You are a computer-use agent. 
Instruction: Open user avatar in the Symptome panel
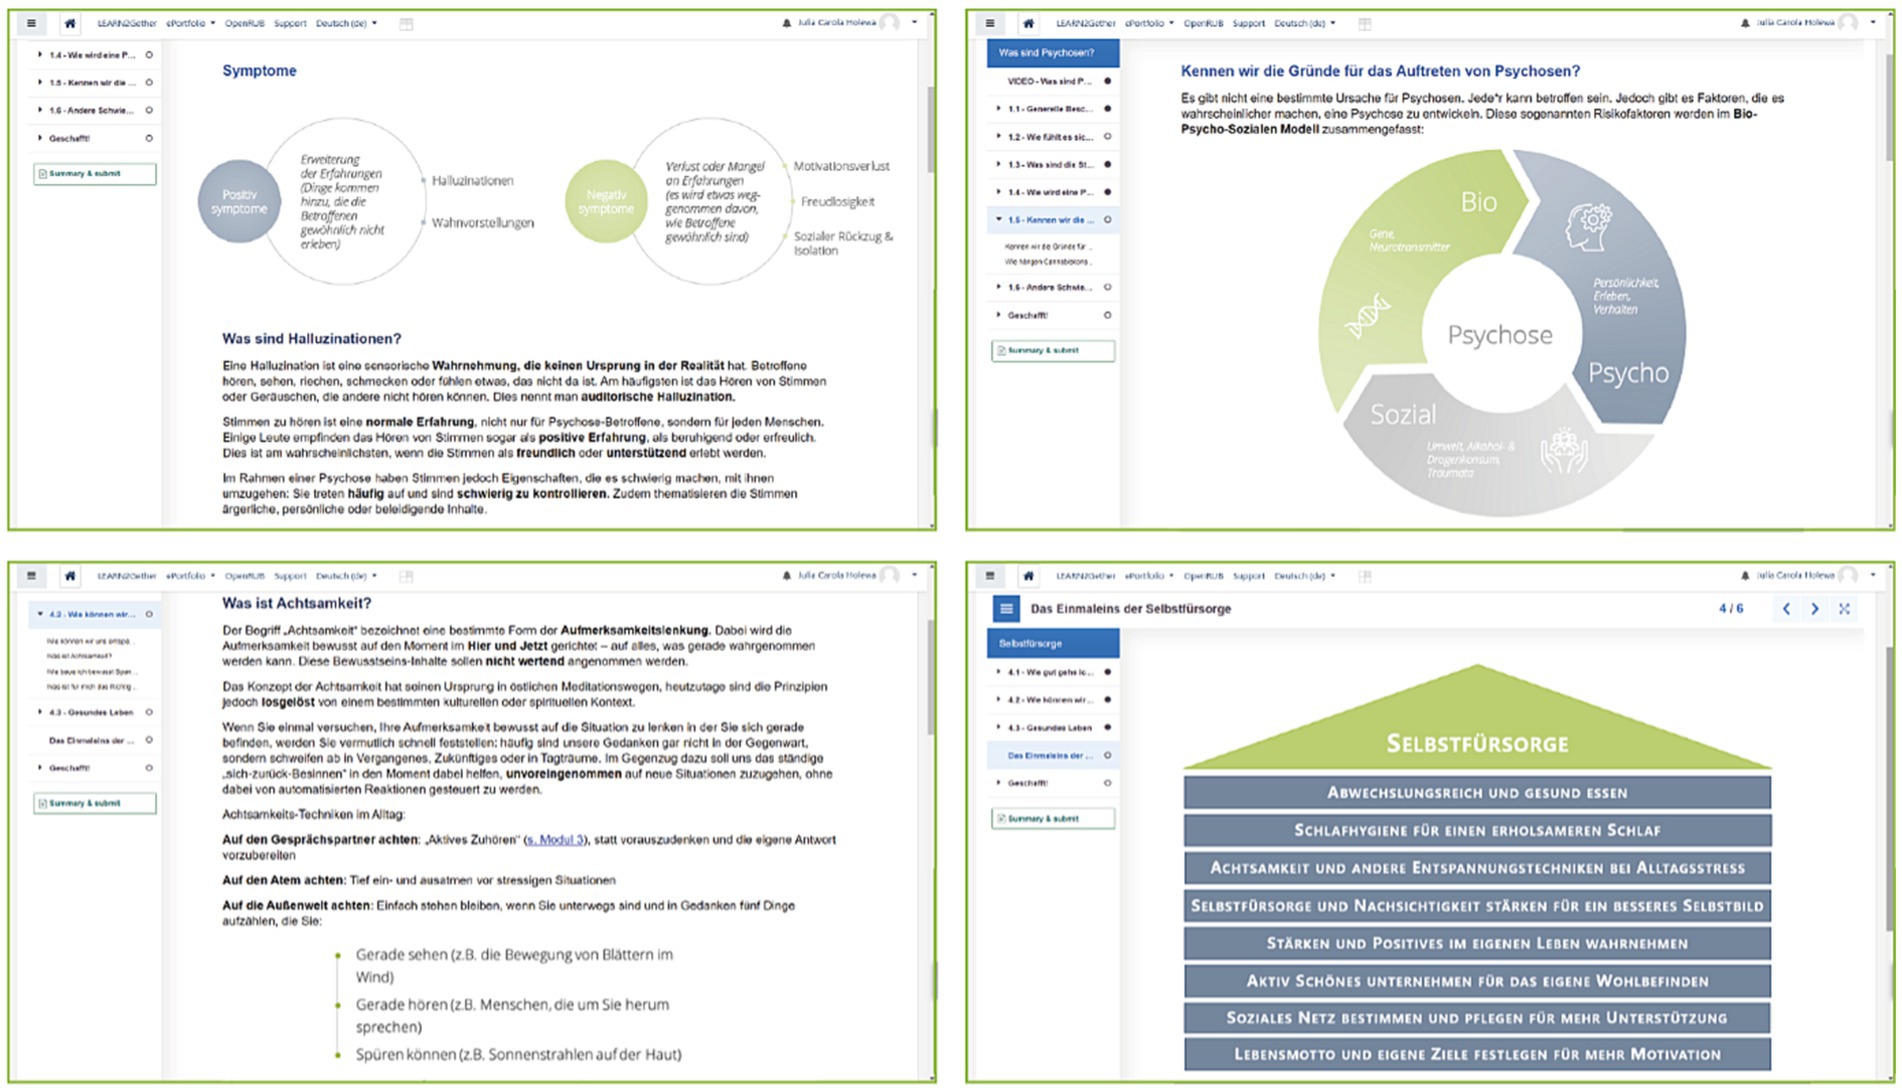tap(889, 23)
